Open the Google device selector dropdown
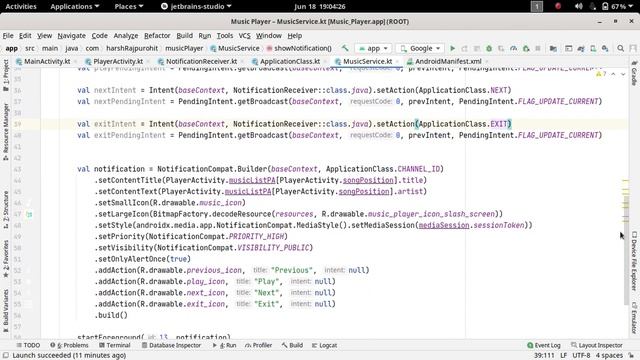This screenshot has width=640, height=360. (420, 48)
